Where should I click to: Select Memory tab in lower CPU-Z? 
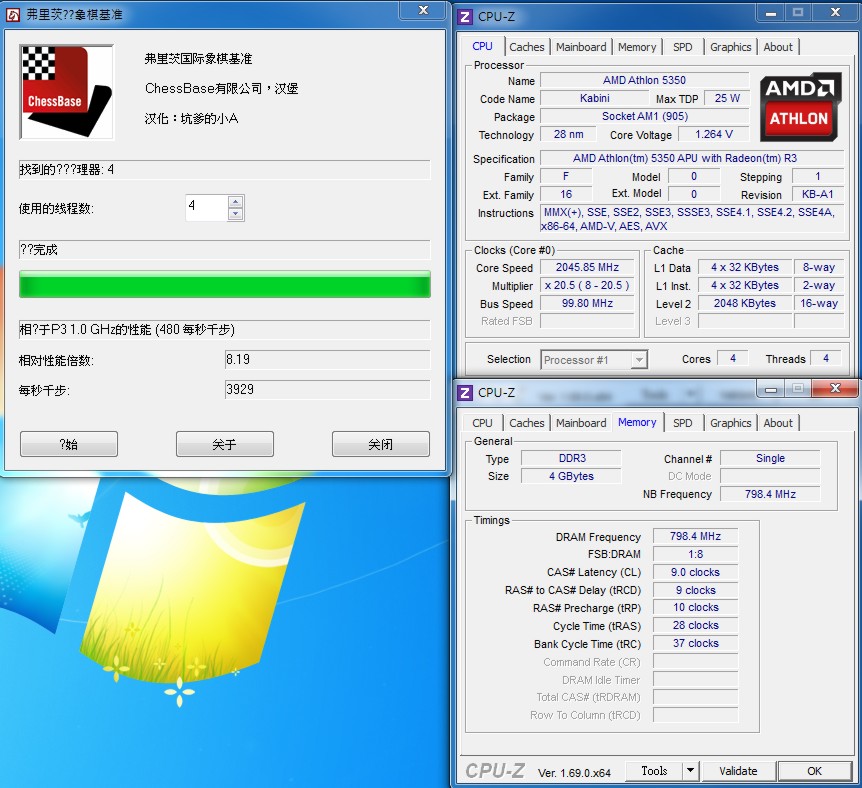(x=637, y=422)
